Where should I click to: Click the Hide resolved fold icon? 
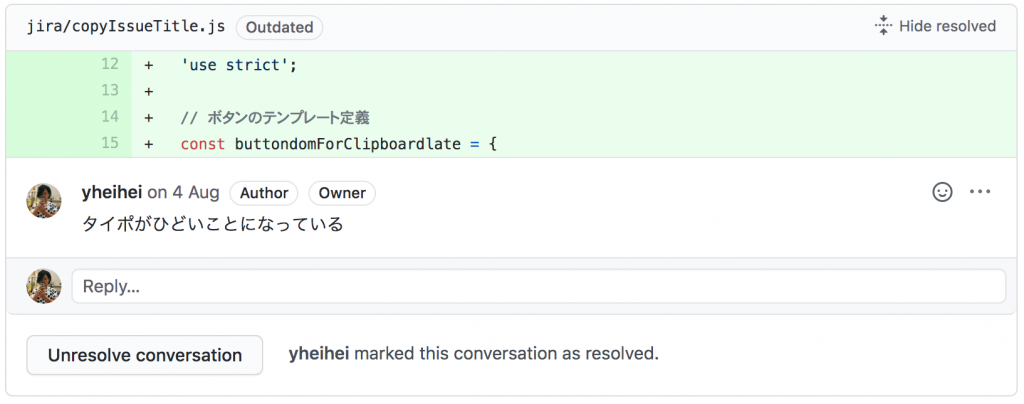tap(883, 26)
